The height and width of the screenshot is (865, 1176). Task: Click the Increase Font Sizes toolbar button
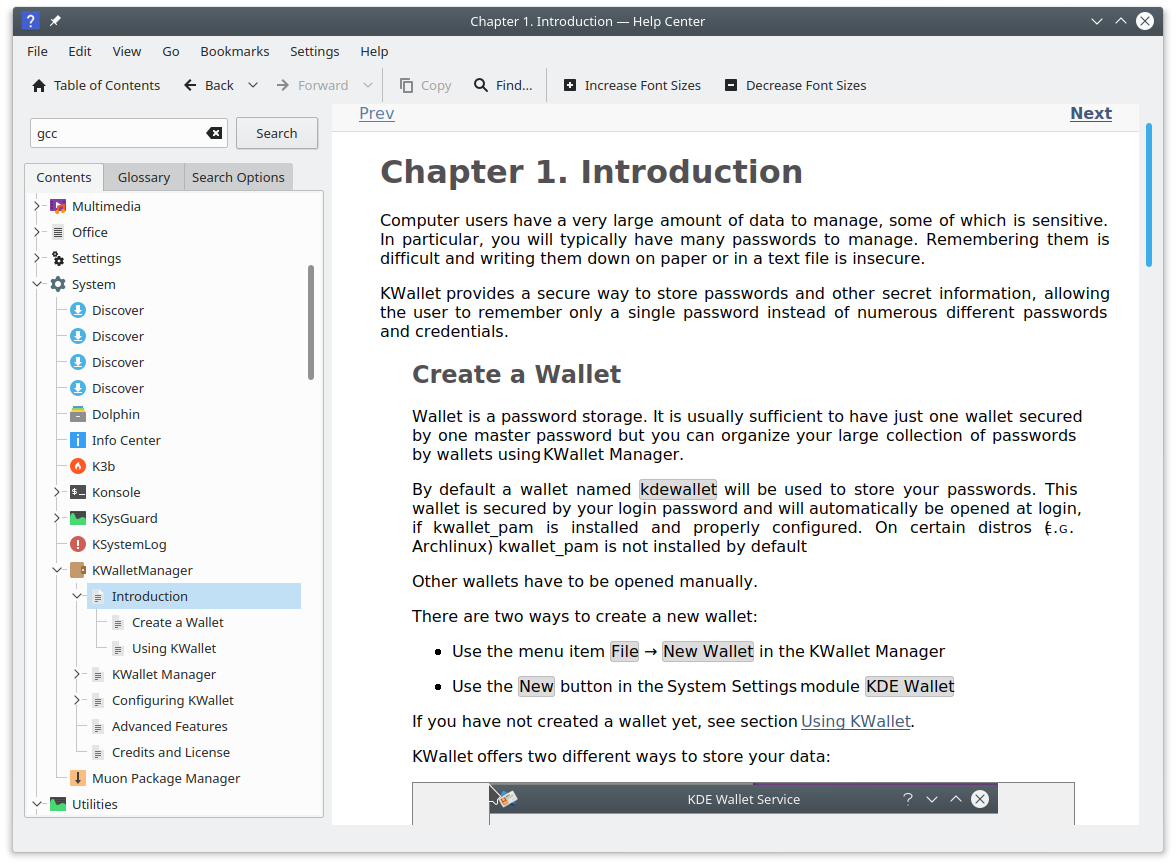click(632, 86)
